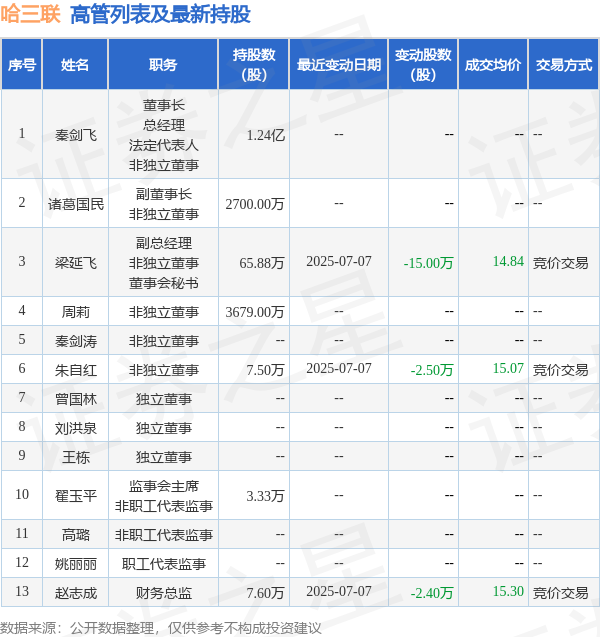
Task: Select the name 翟玉平
Action: [76, 496]
